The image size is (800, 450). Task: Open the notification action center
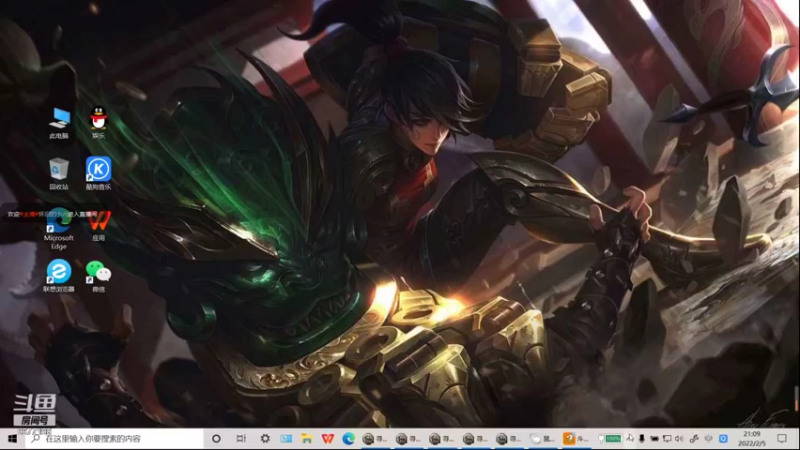pos(782,438)
